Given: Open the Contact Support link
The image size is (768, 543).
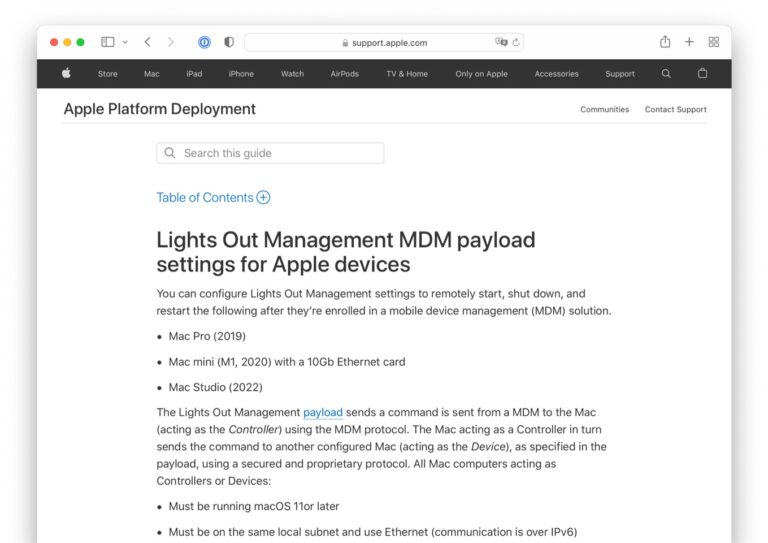Looking at the screenshot, I should pos(675,109).
